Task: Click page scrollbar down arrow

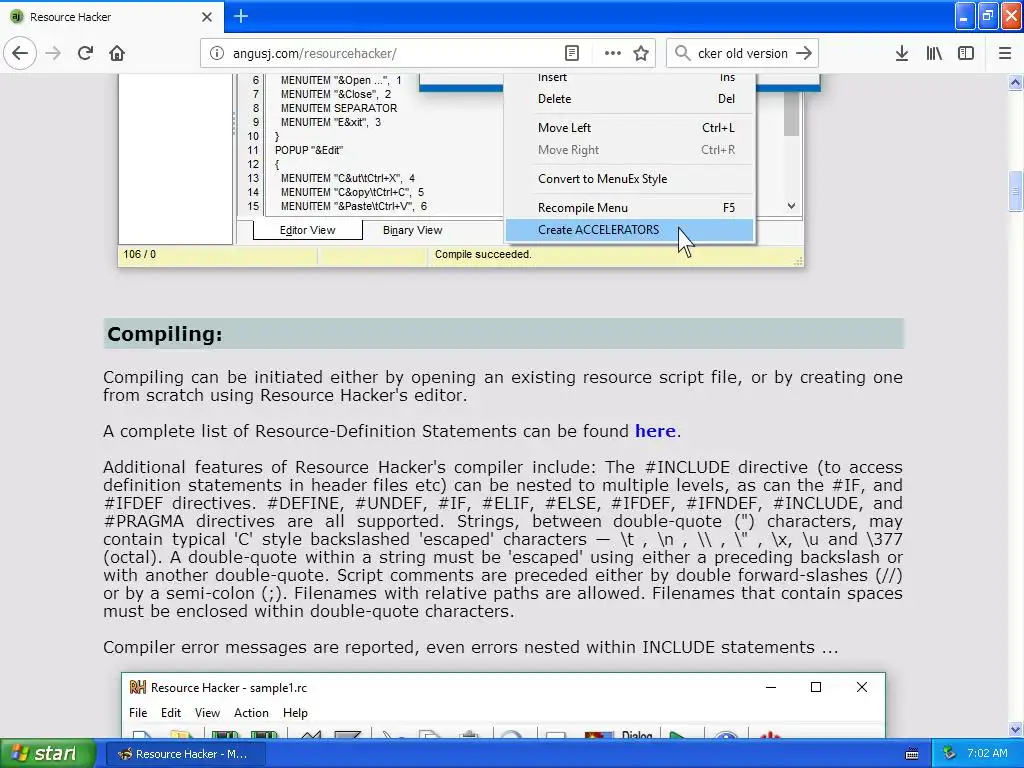Action: click(1015, 729)
